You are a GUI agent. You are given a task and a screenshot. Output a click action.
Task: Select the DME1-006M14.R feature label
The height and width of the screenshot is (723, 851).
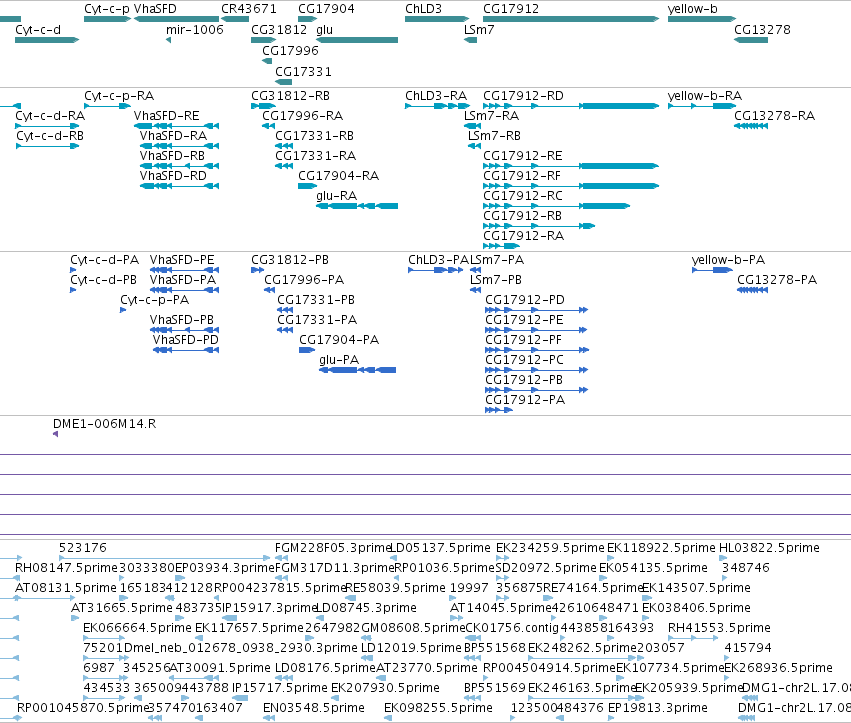tap(104, 424)
